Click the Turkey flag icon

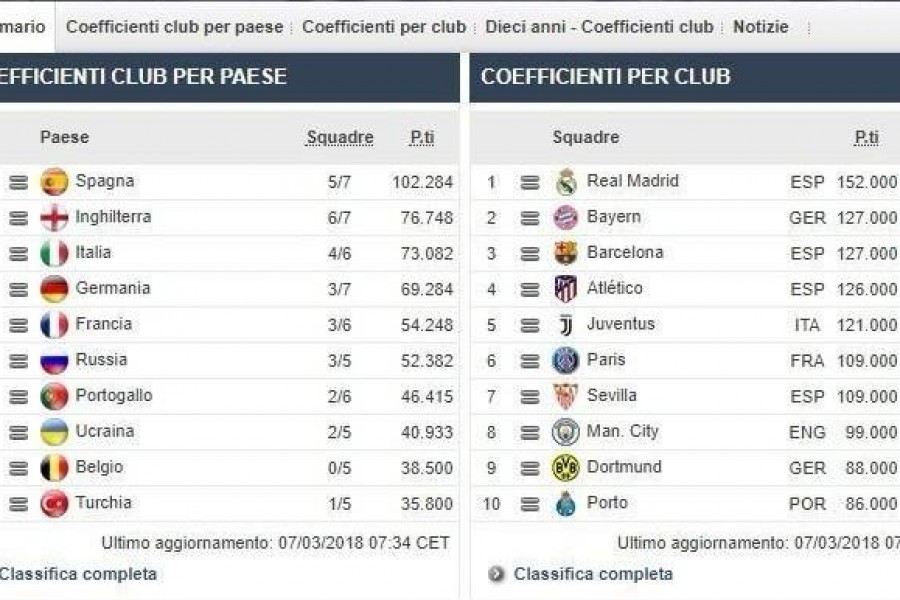tap(55, 504)
